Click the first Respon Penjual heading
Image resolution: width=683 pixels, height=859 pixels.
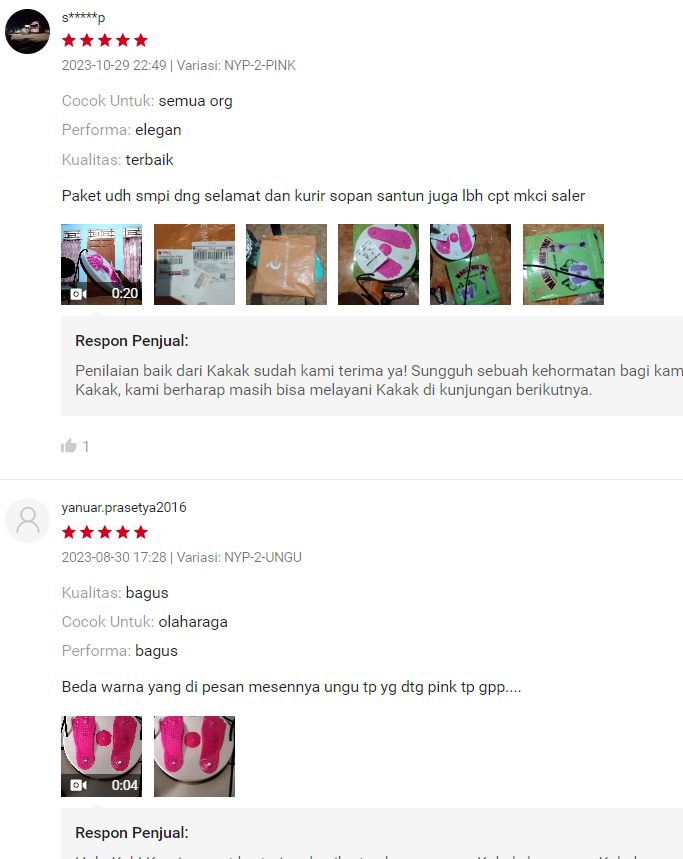[132, 341]
